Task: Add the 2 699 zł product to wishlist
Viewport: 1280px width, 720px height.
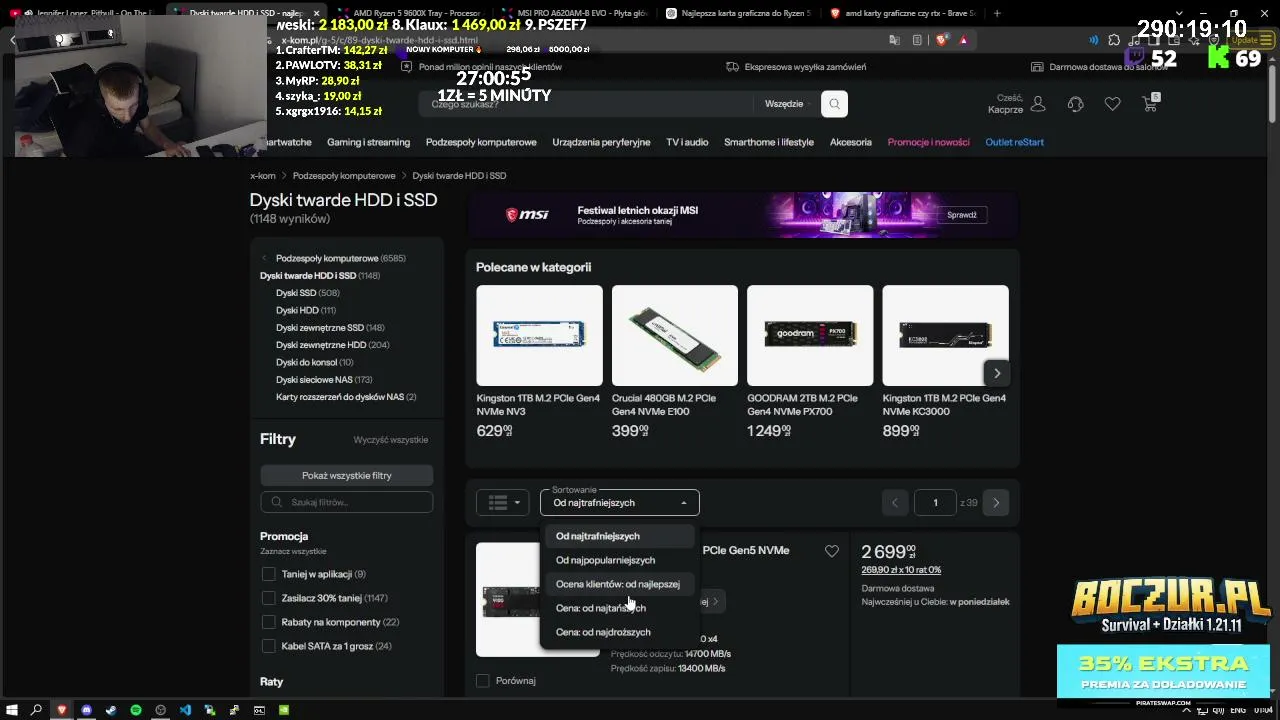Action: tap(831, 551)
